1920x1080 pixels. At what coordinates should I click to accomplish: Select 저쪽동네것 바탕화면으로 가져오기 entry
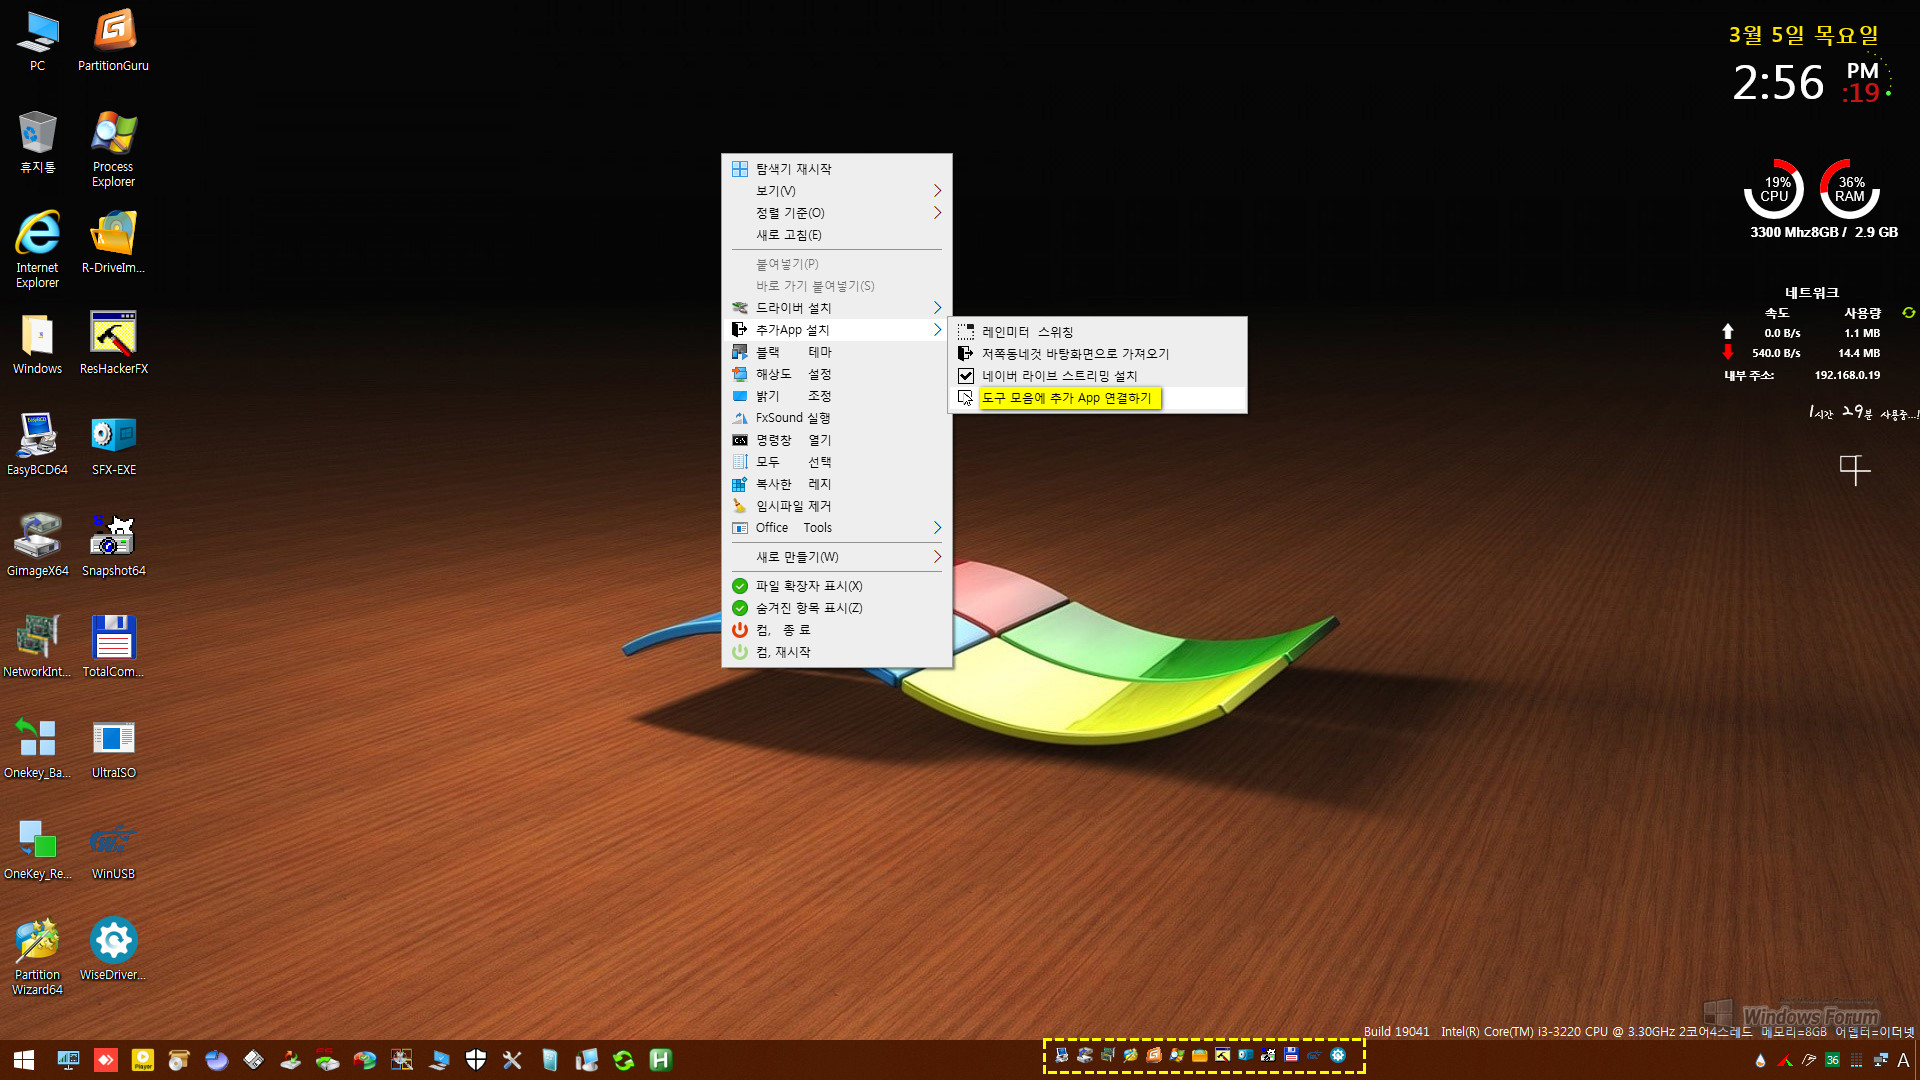1097,354
